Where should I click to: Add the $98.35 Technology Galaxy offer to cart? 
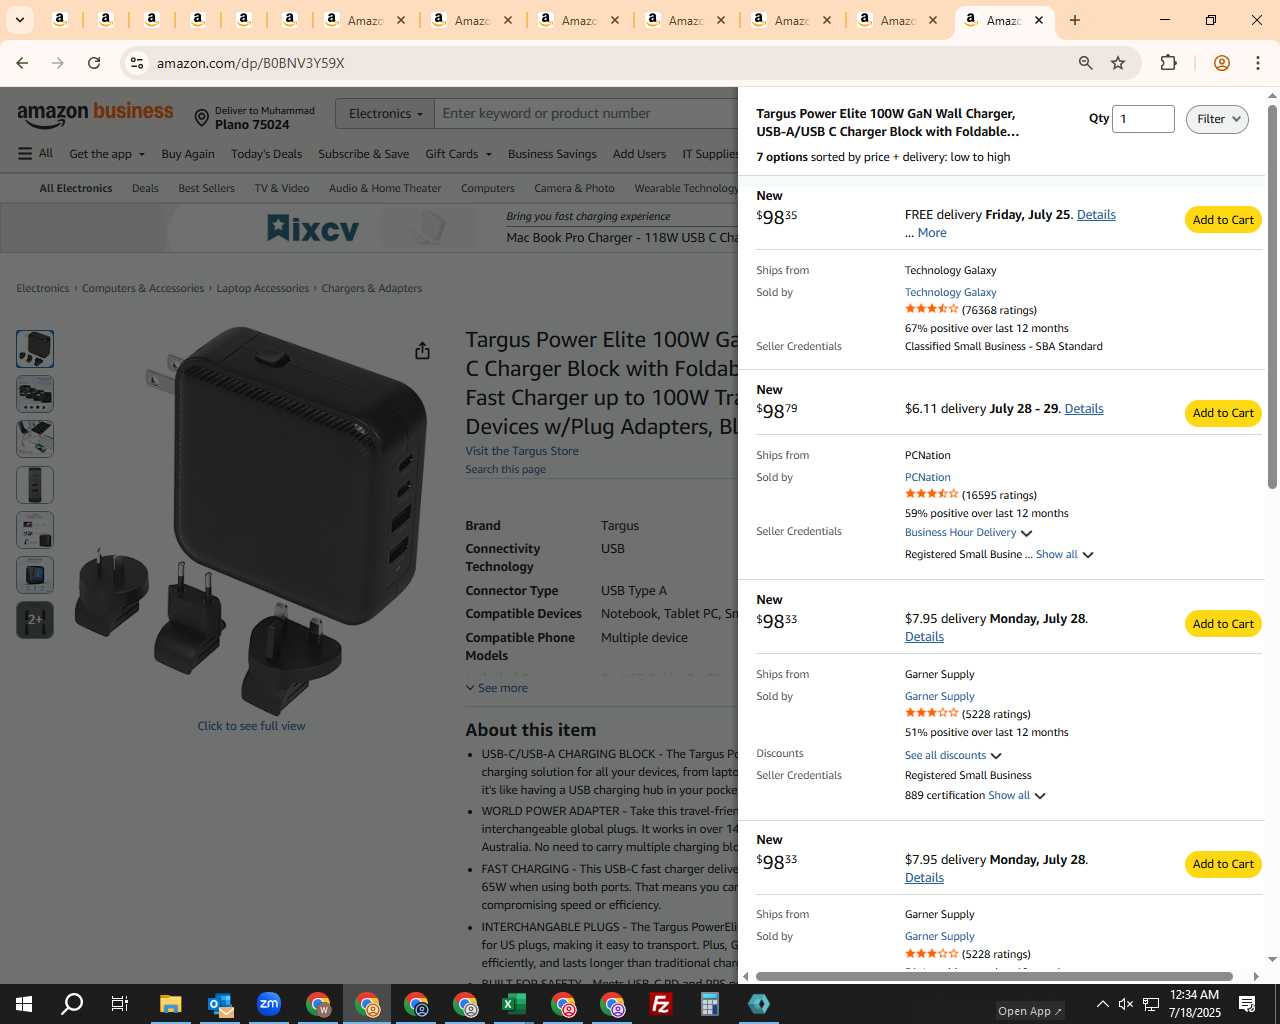click(1223, 220)
